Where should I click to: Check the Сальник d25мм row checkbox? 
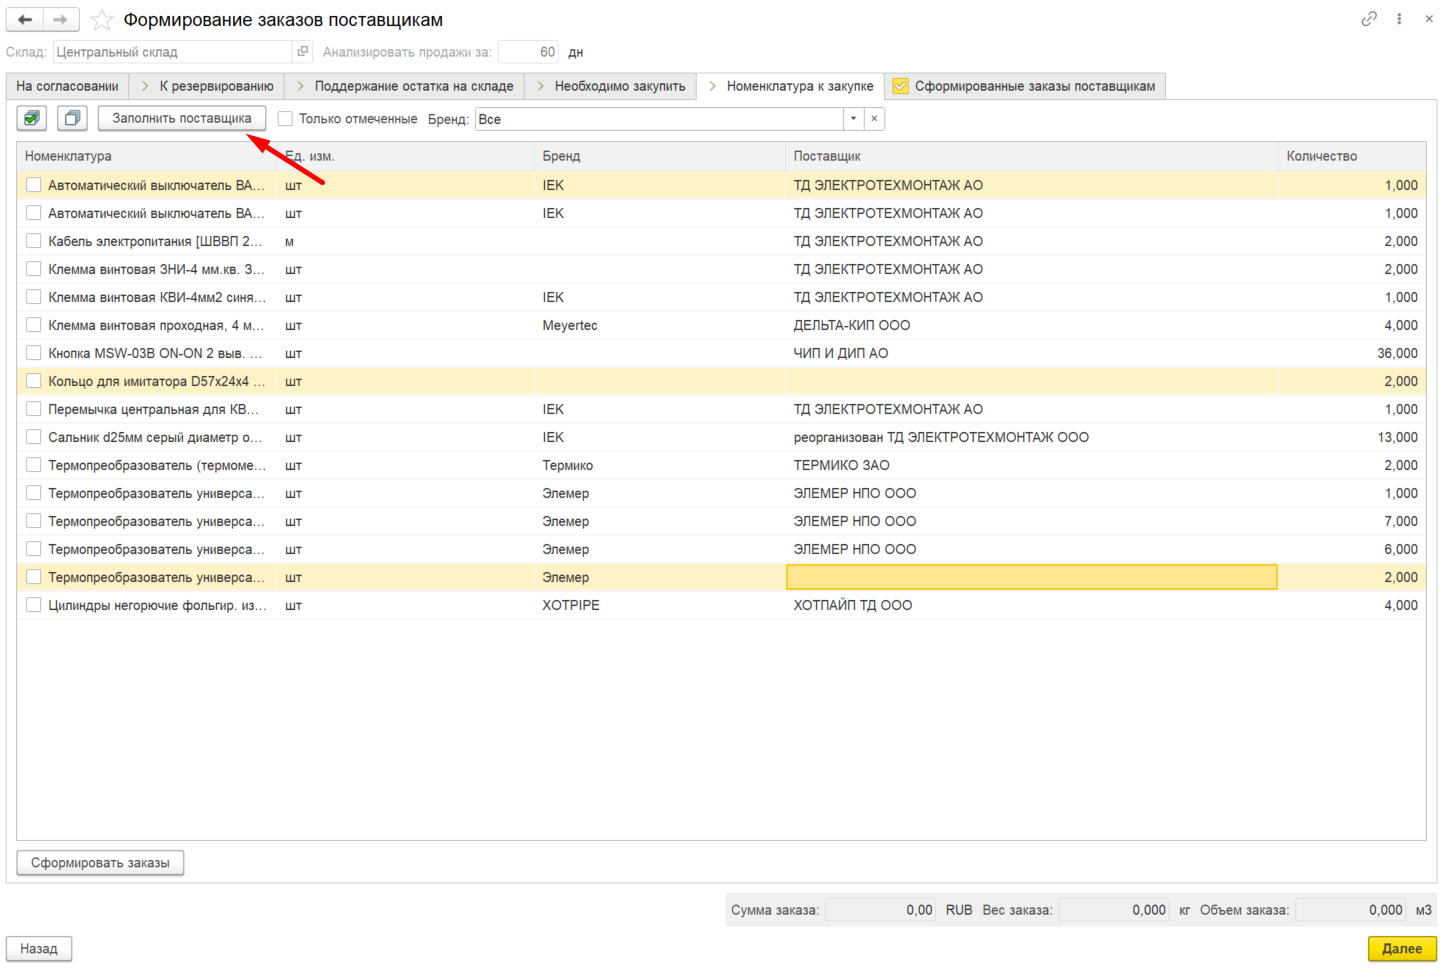(x=33, y=437)
